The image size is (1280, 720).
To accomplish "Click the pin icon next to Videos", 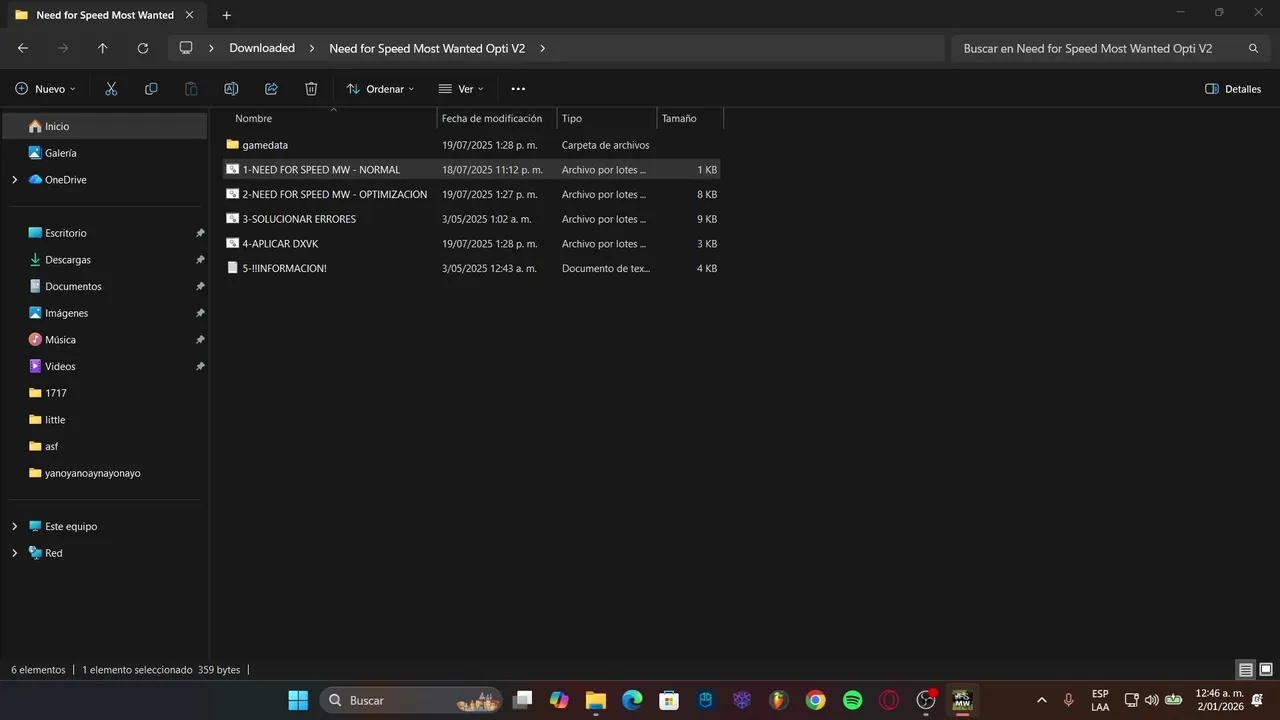I will tap(200, 366).
